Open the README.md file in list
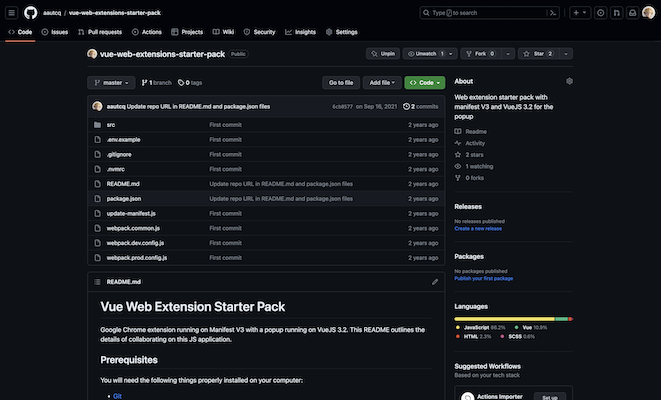This screenshot has height=400, width=661. [123, 184]
